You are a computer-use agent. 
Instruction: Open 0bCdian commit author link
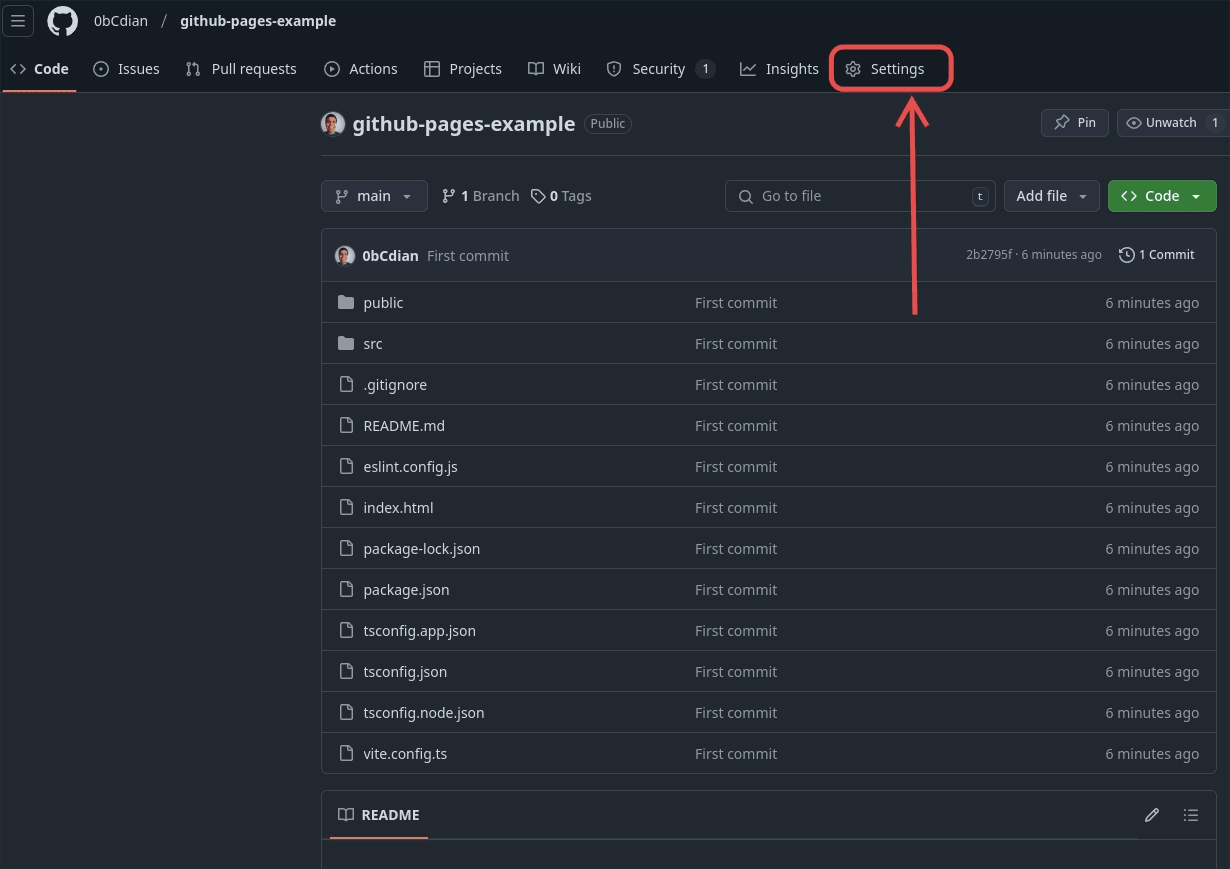tap(390, 256)
